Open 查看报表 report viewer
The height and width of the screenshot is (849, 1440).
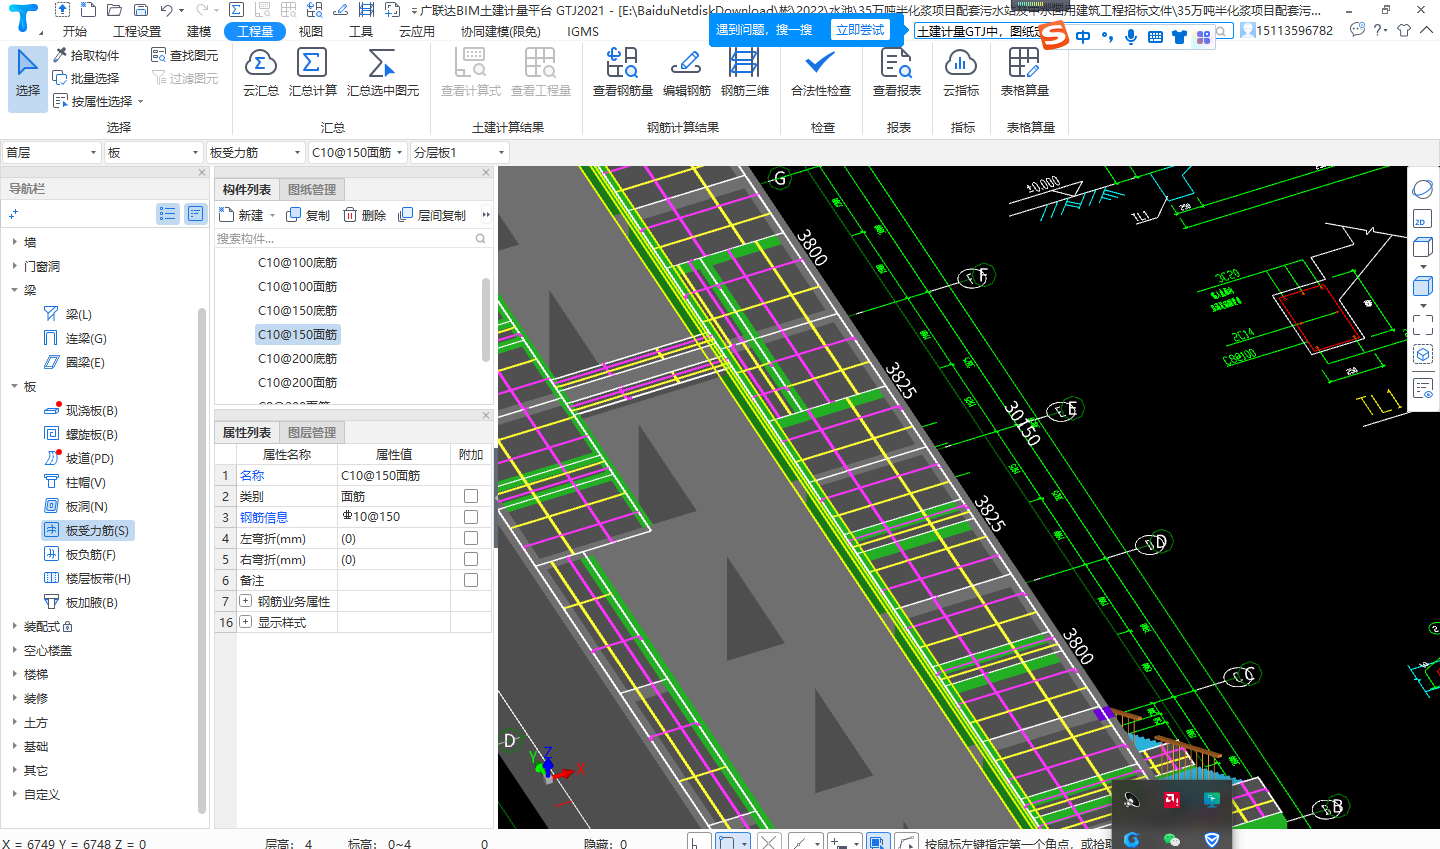(896, 73)
